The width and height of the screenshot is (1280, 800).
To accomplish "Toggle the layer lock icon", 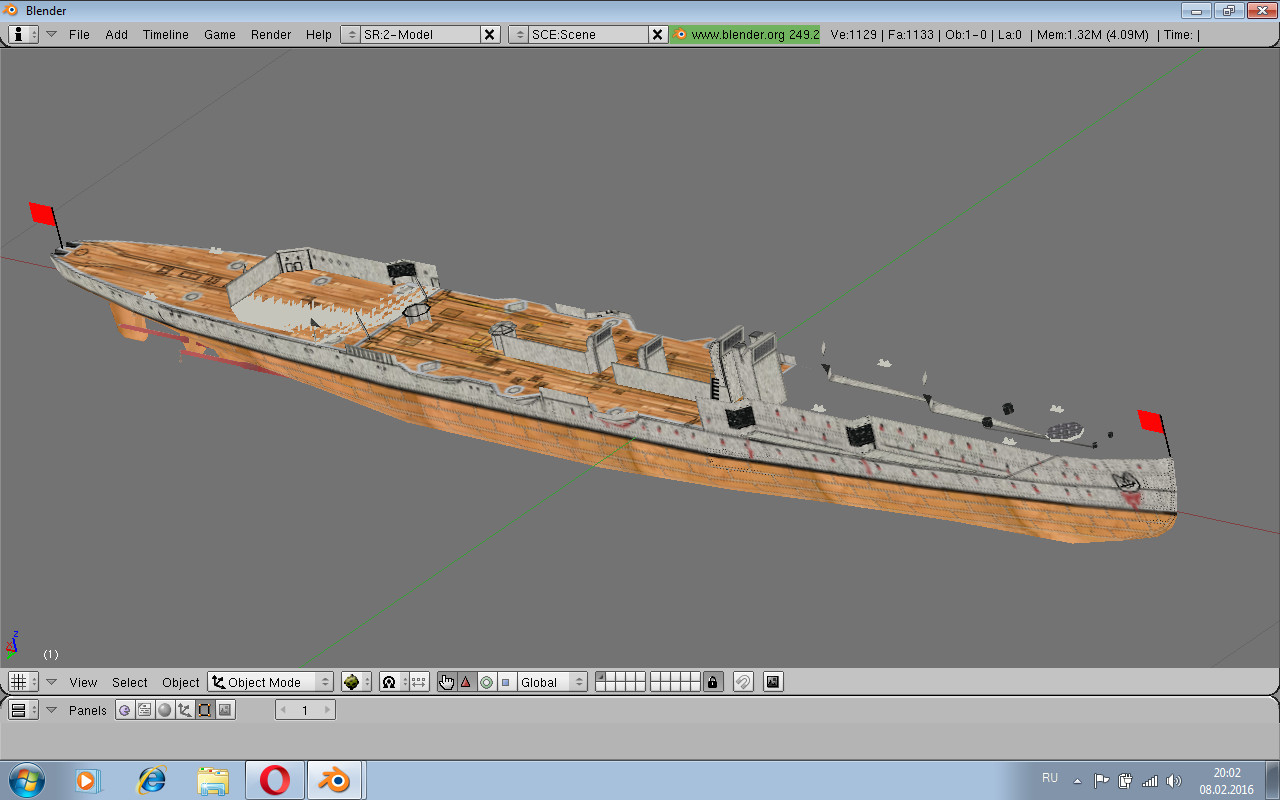I will click(712, 682).
